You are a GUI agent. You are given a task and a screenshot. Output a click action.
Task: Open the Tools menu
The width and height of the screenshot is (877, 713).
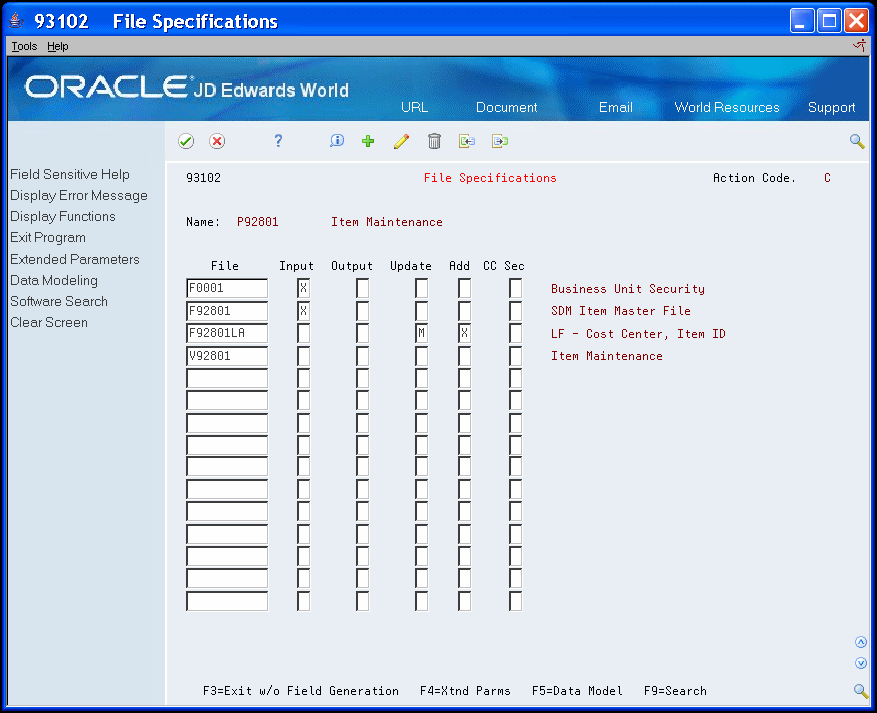(x=24, y=46)
